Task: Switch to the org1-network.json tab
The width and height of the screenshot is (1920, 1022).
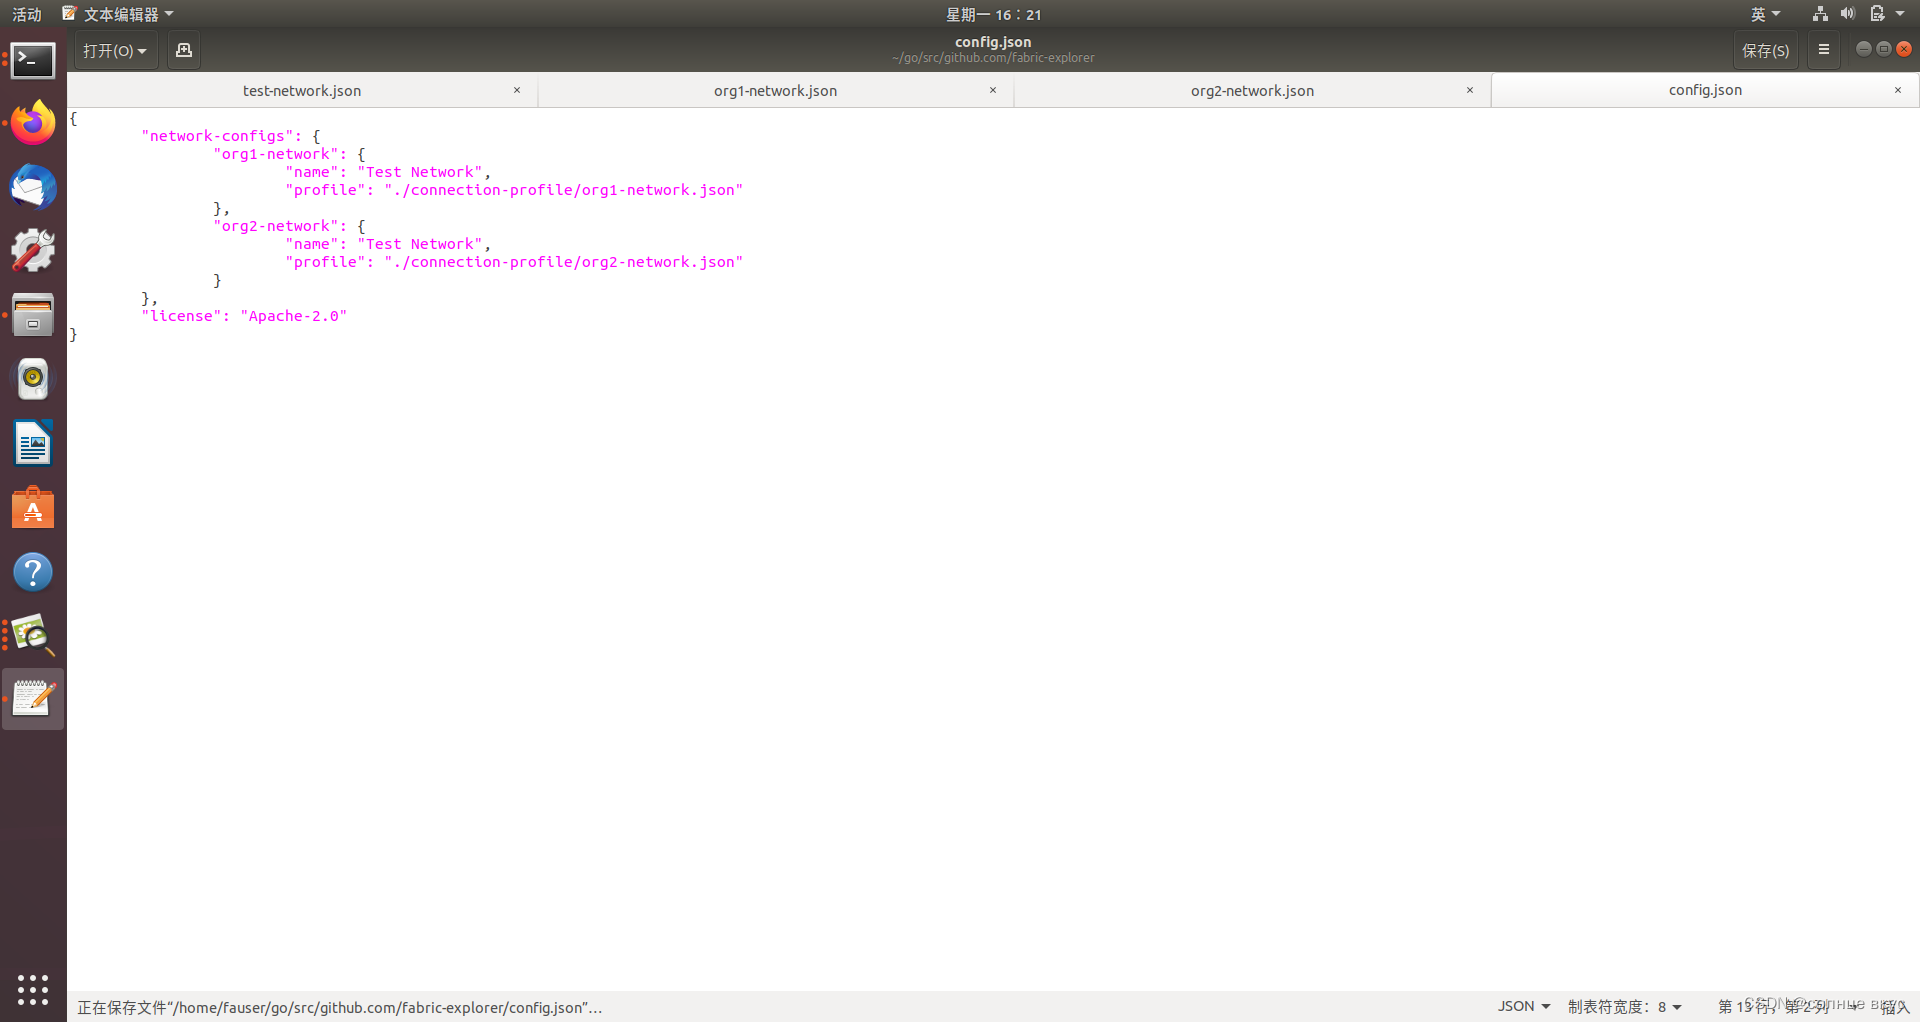Action: click(x=776, y=90)
